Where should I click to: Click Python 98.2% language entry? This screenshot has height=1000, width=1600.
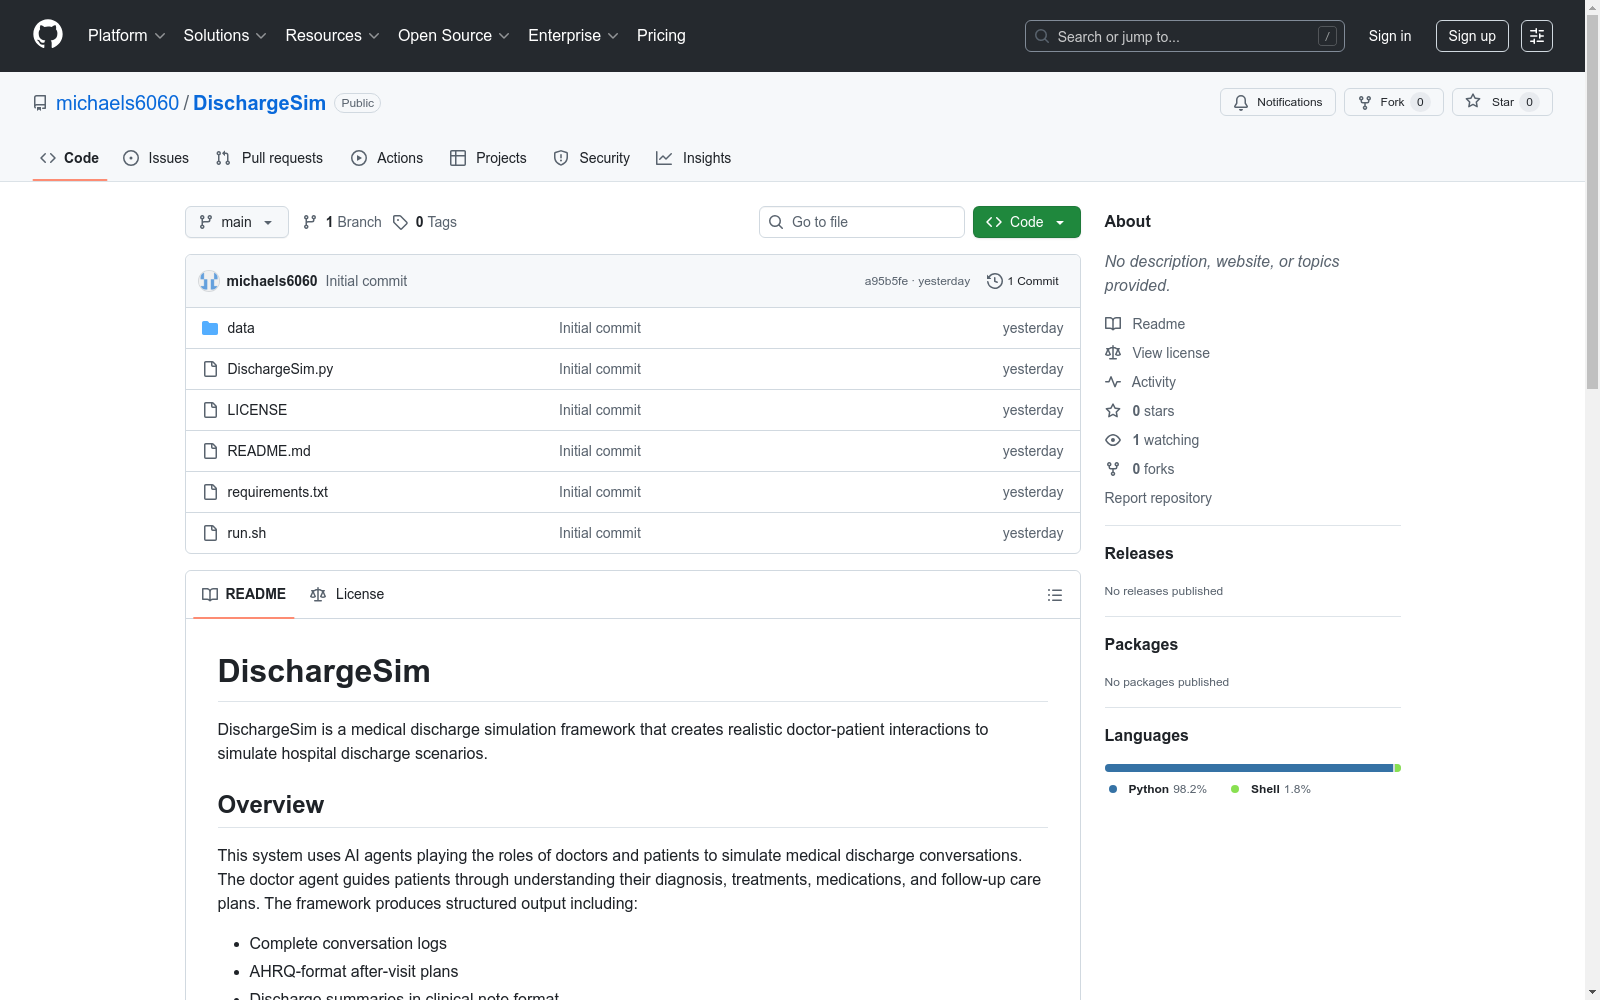1157,789
